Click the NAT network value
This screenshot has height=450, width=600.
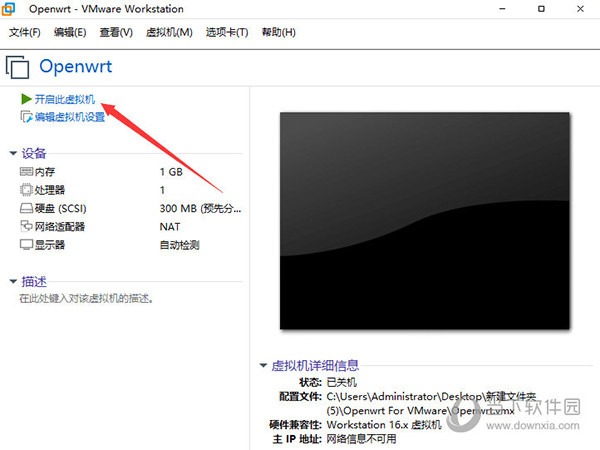[170, 227]
